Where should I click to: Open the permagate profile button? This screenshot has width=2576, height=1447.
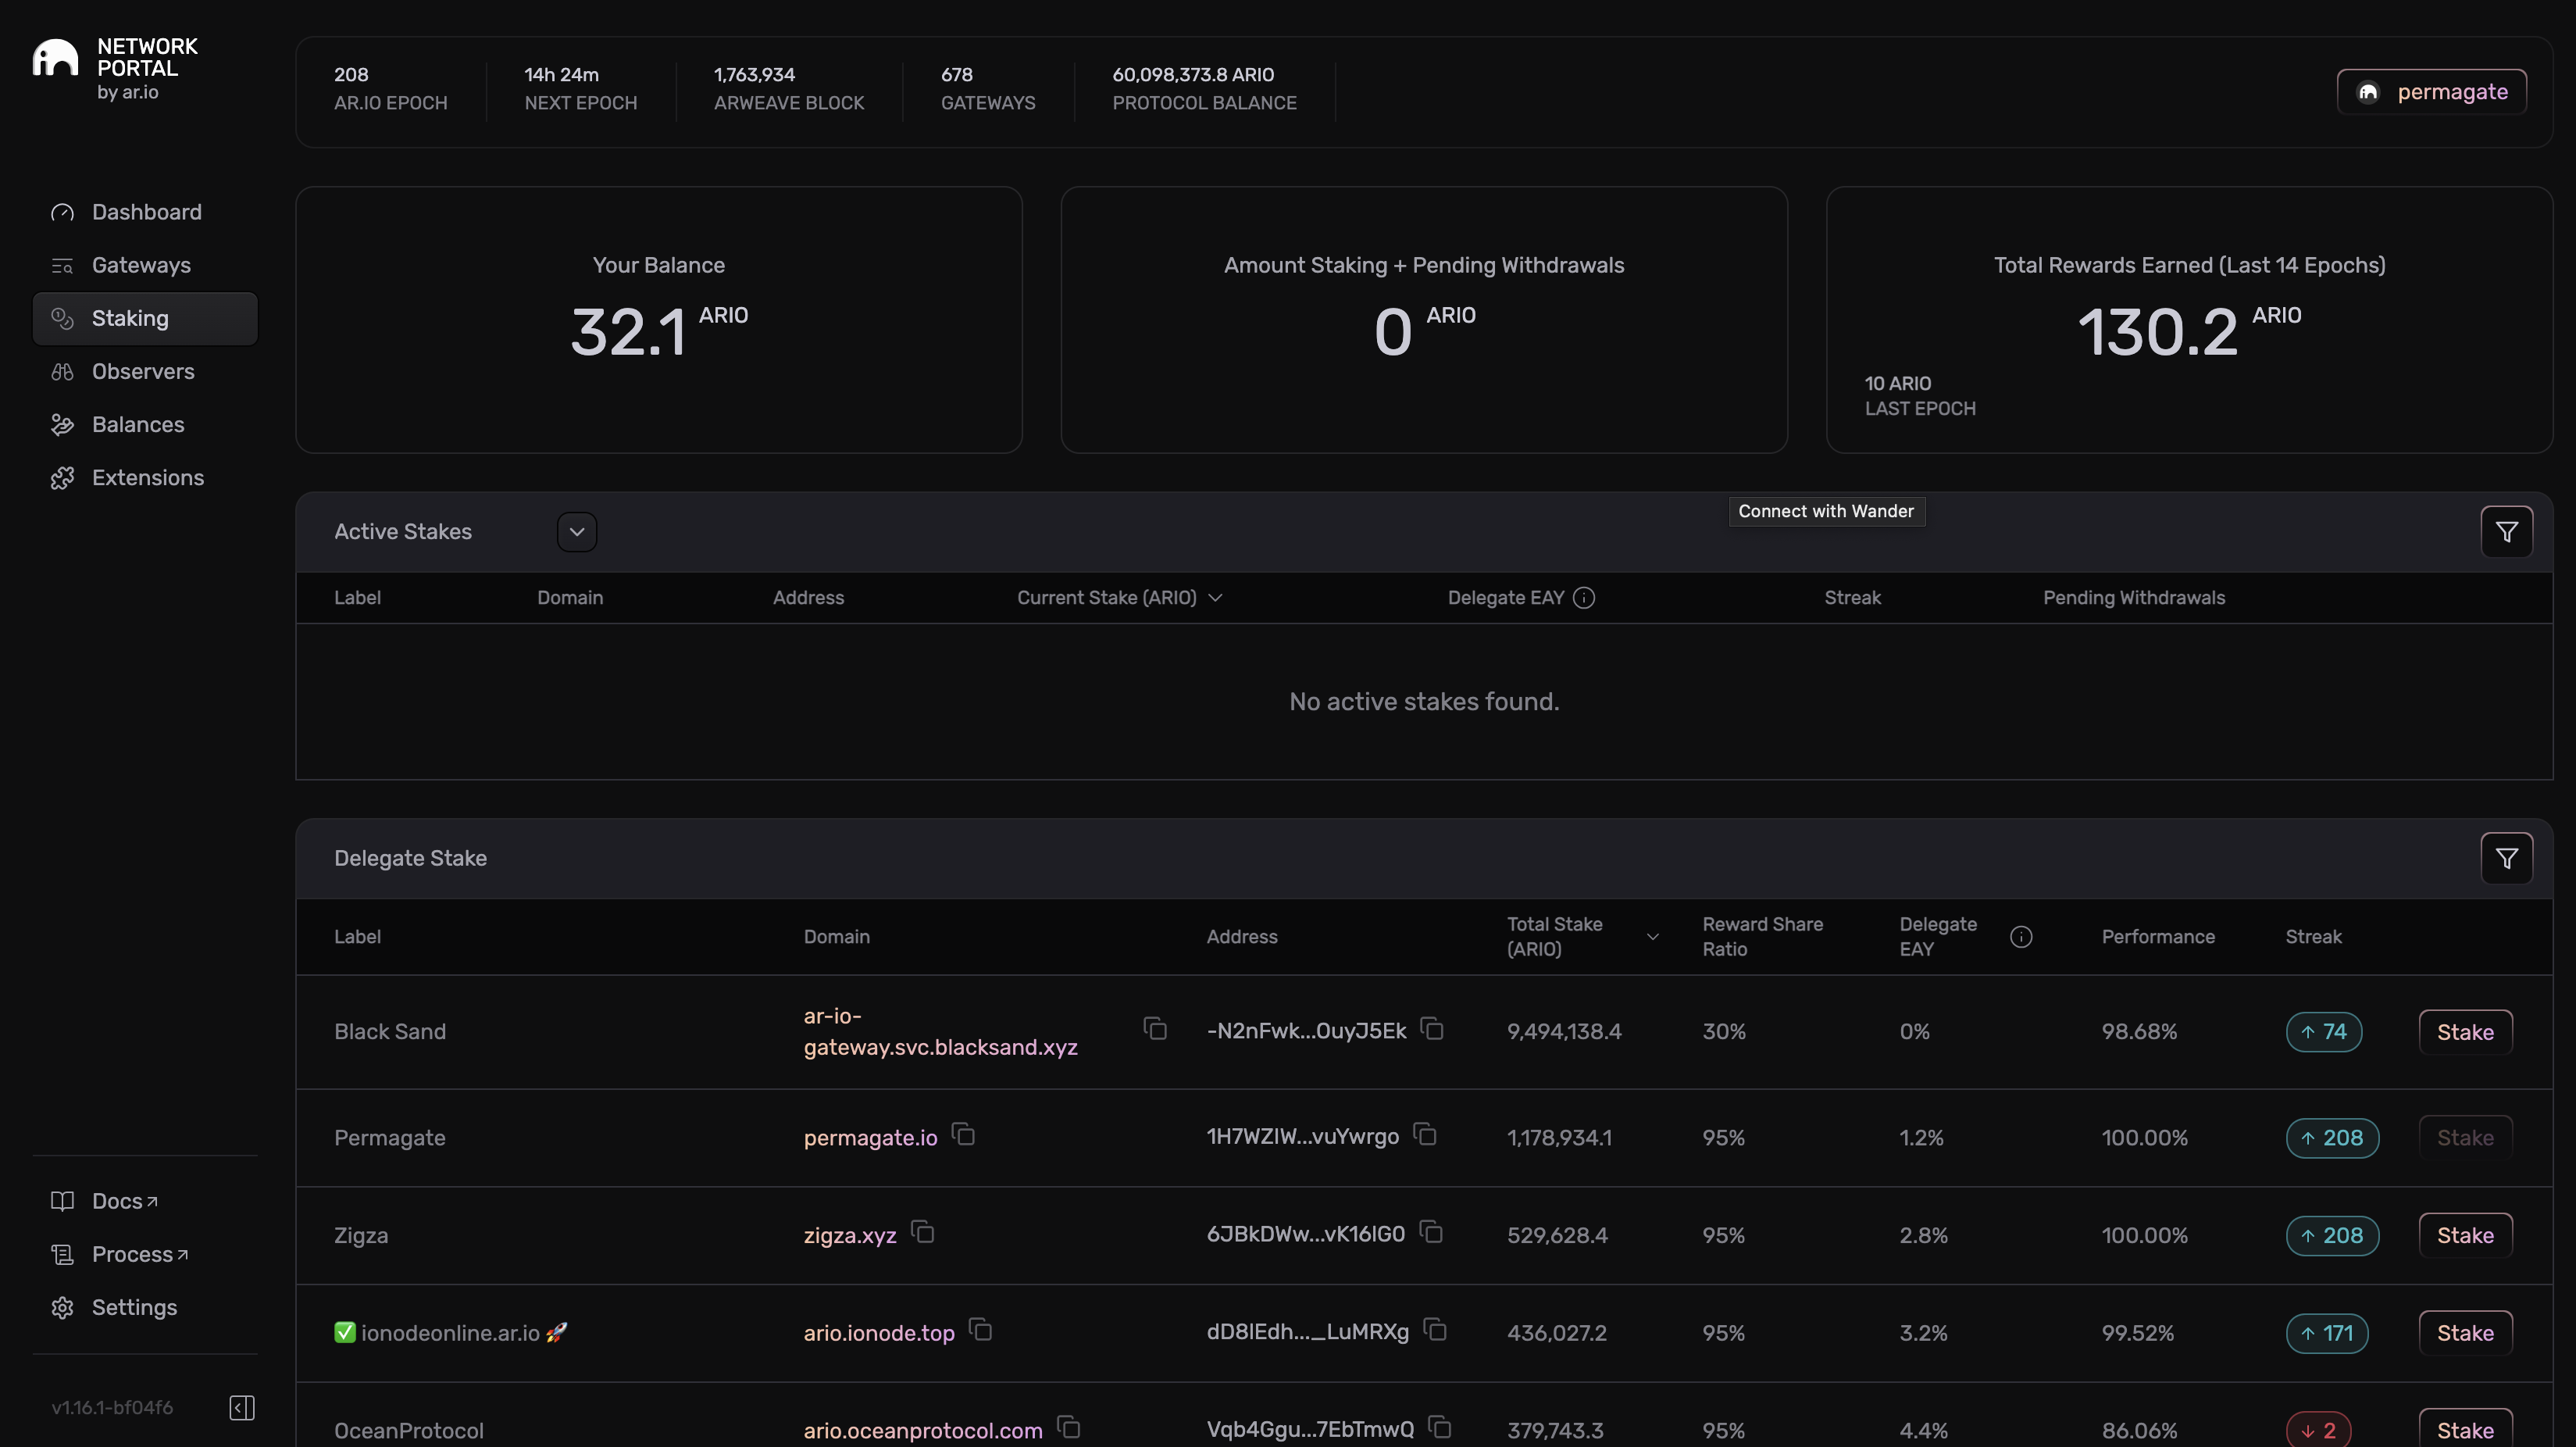pos(2431,92)
